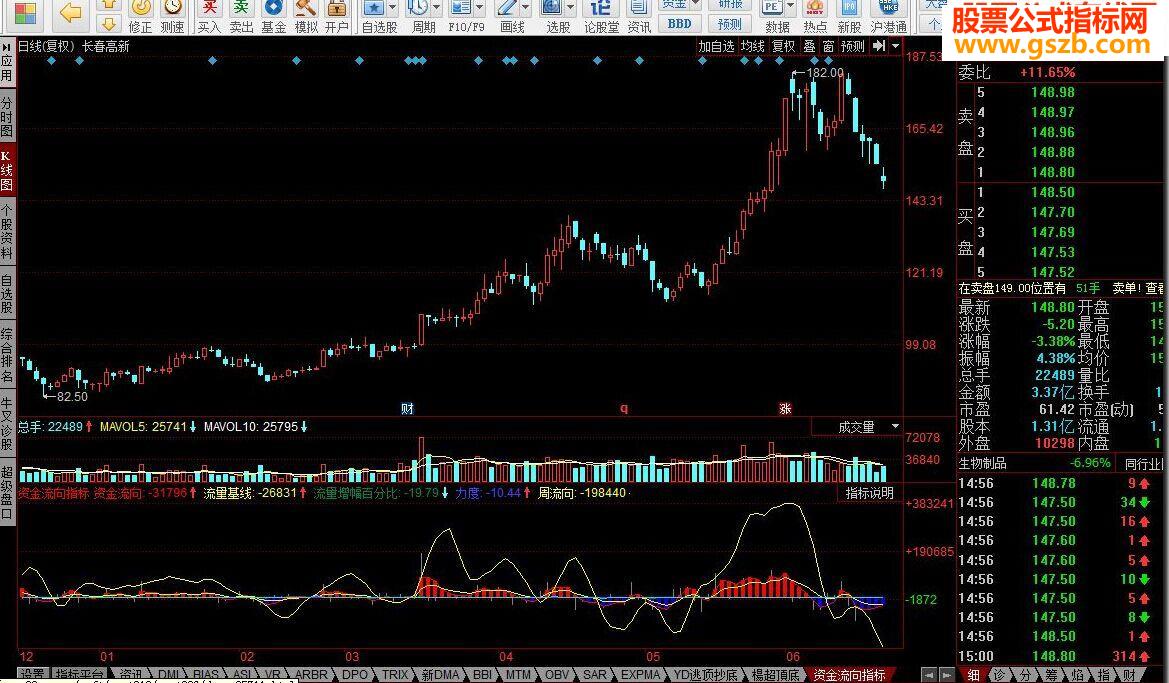Expand the 数据 PE dropdown arrow
The width and height of the screenshot is (1169, 683).
coord(790,8)
